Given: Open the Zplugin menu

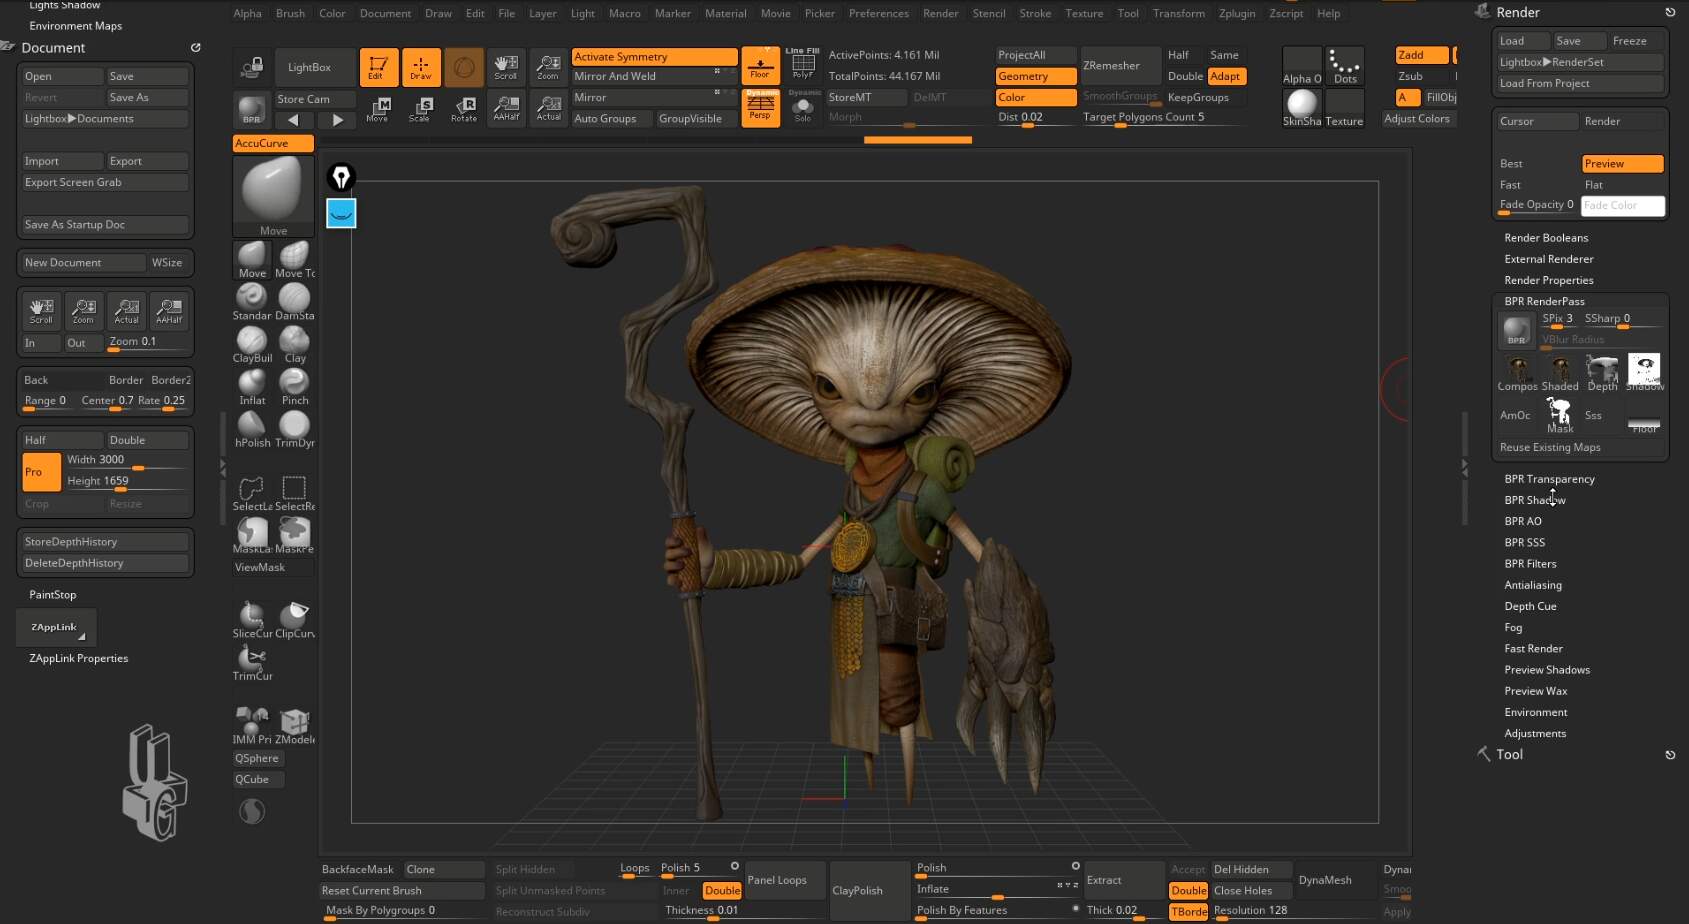Looking at the screenshot, I should 1236,13.
